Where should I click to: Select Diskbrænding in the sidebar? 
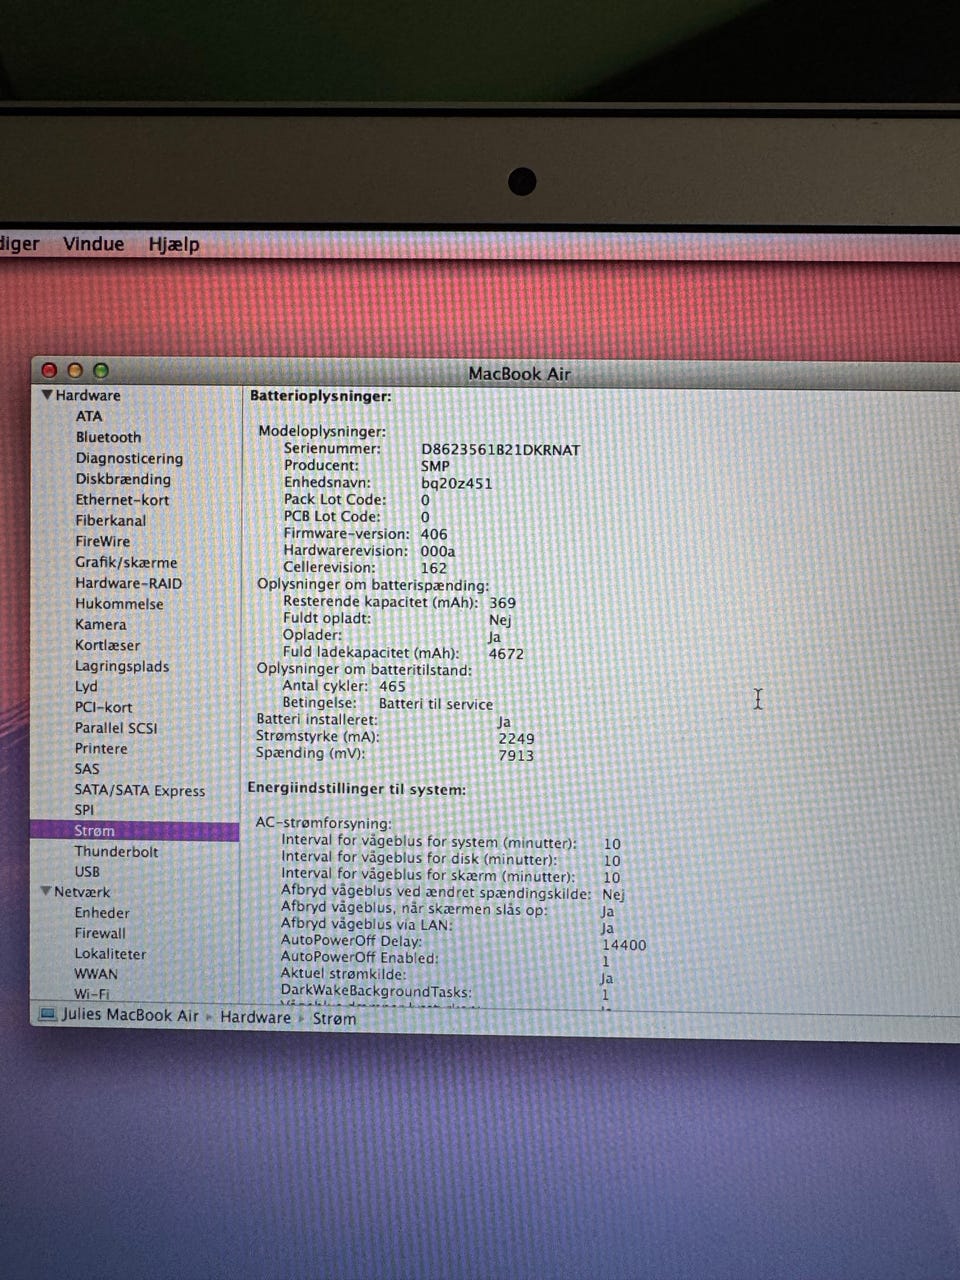(x=123, y=479)
